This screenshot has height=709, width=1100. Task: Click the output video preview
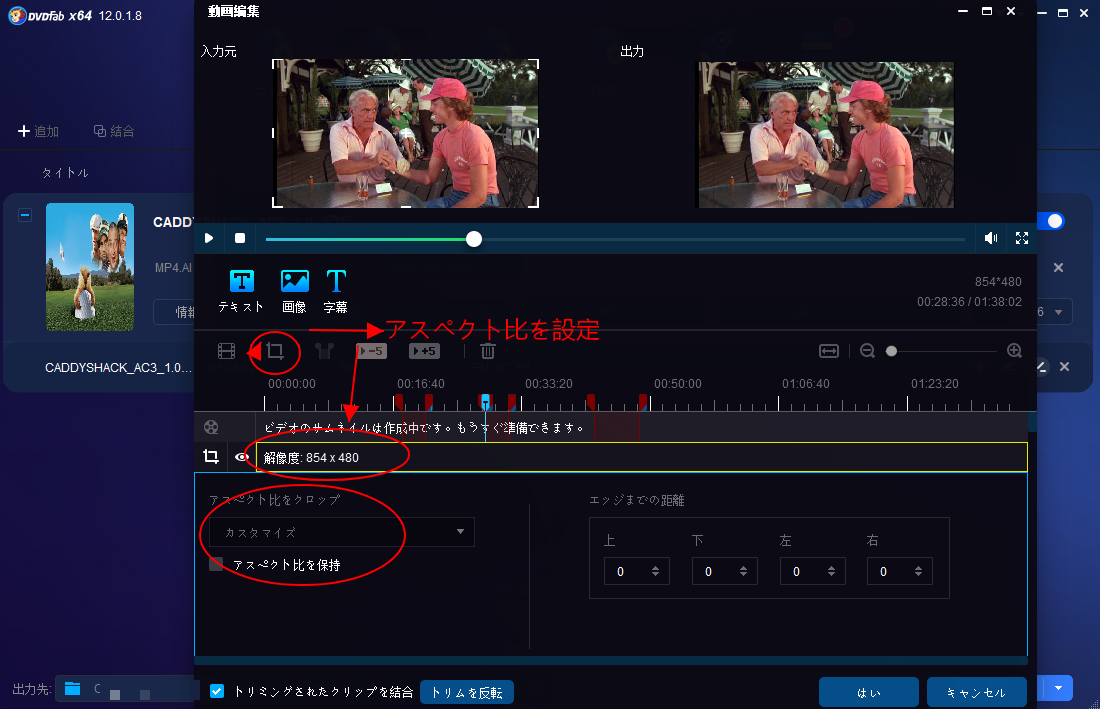(826, 135)
